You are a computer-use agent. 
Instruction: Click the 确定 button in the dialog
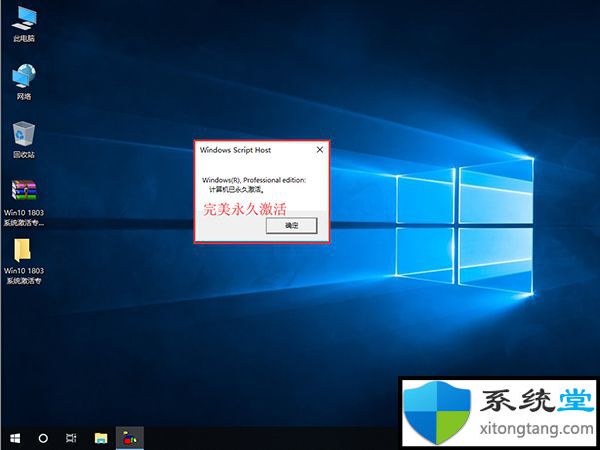coord(292,225)
